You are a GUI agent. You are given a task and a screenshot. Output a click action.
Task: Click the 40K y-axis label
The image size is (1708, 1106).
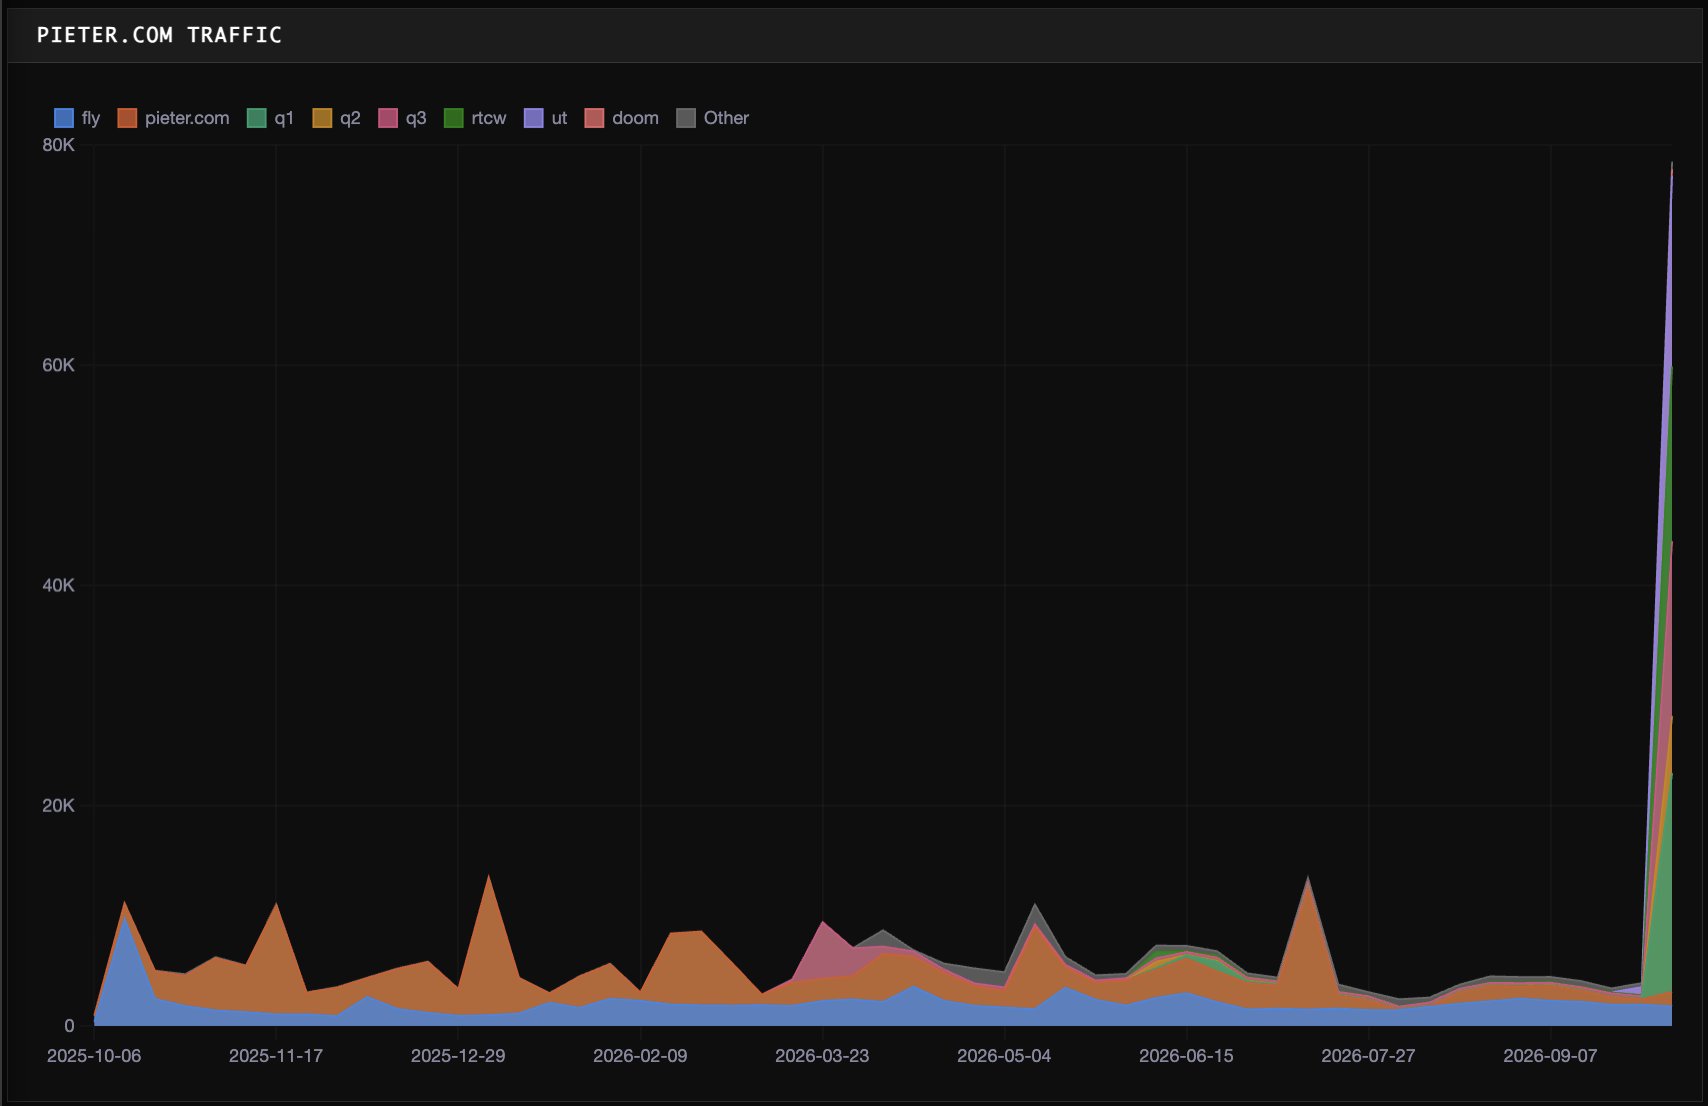coord(58,585)
